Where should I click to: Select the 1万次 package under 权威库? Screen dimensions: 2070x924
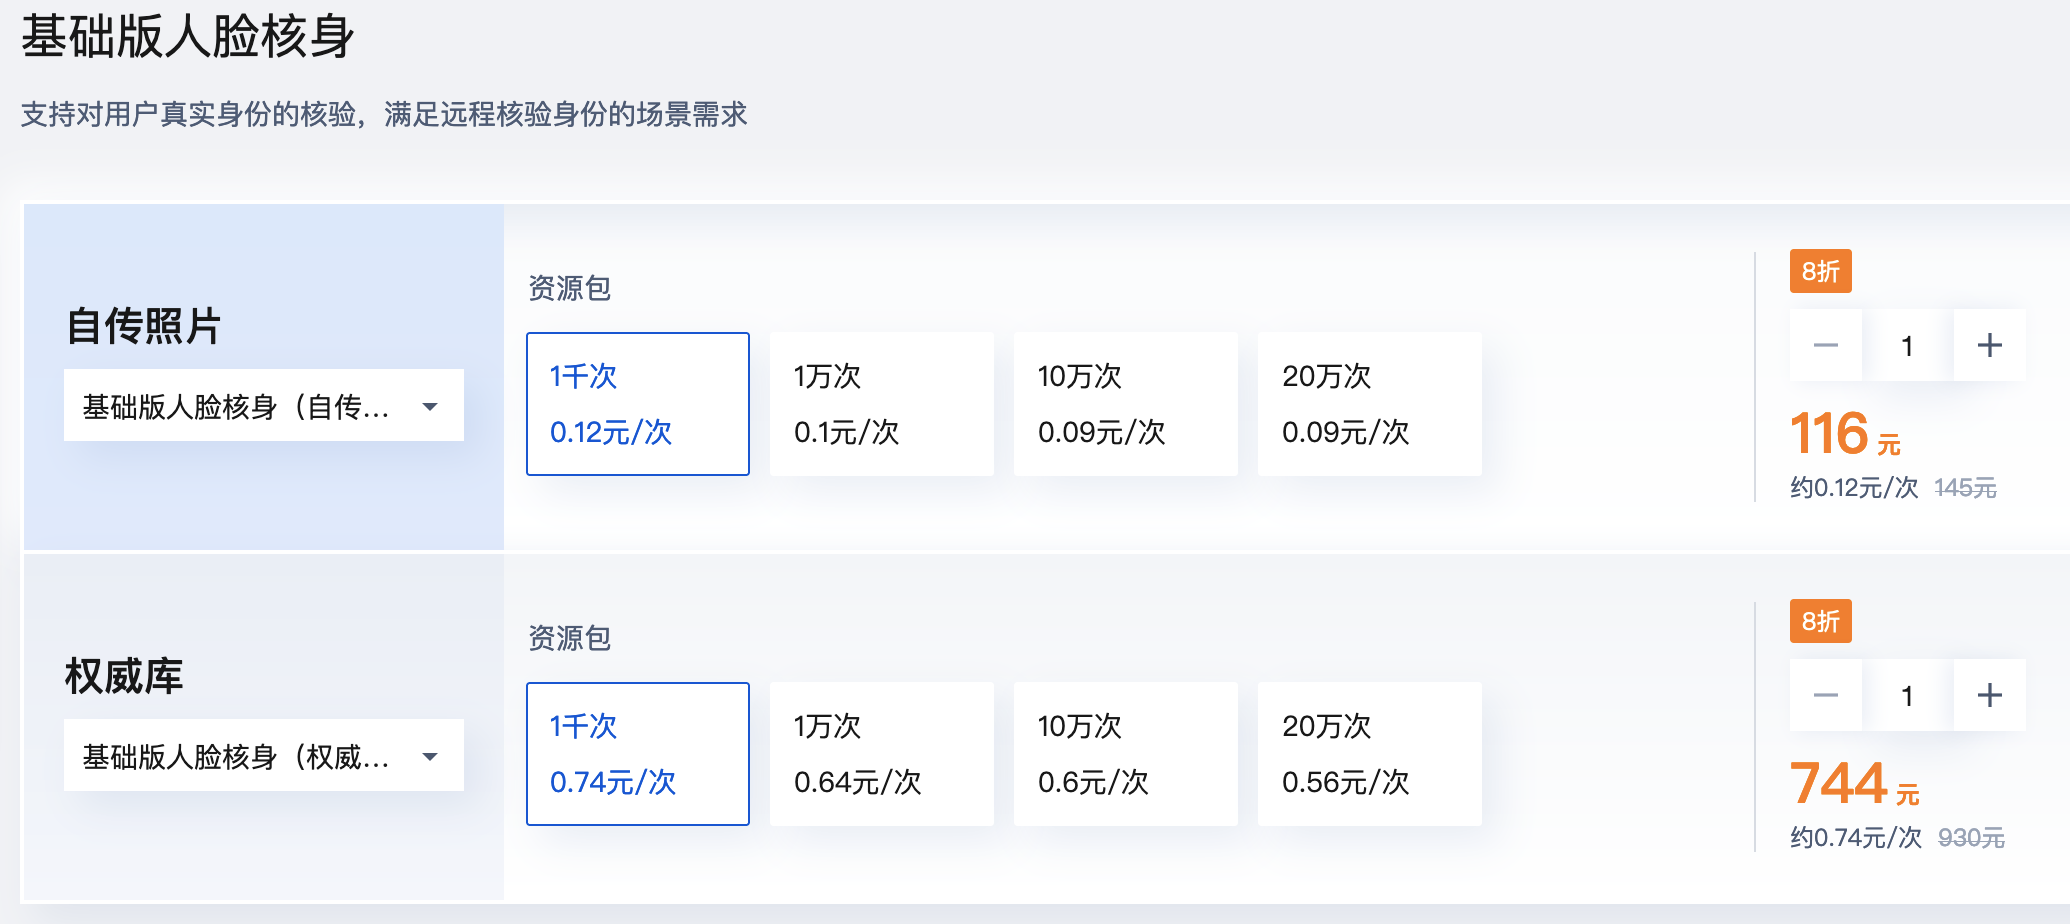[881, 754]
